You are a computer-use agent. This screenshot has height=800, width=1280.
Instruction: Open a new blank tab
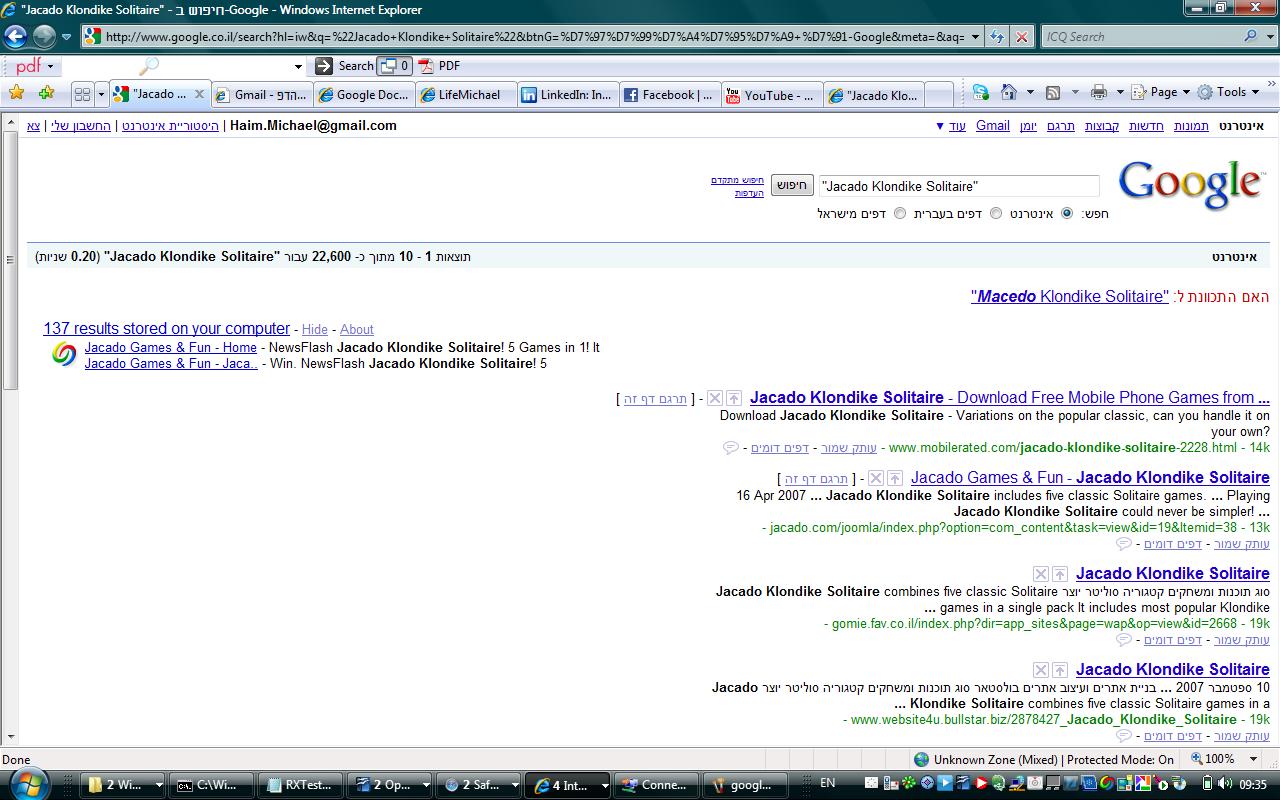click(938, 95)
